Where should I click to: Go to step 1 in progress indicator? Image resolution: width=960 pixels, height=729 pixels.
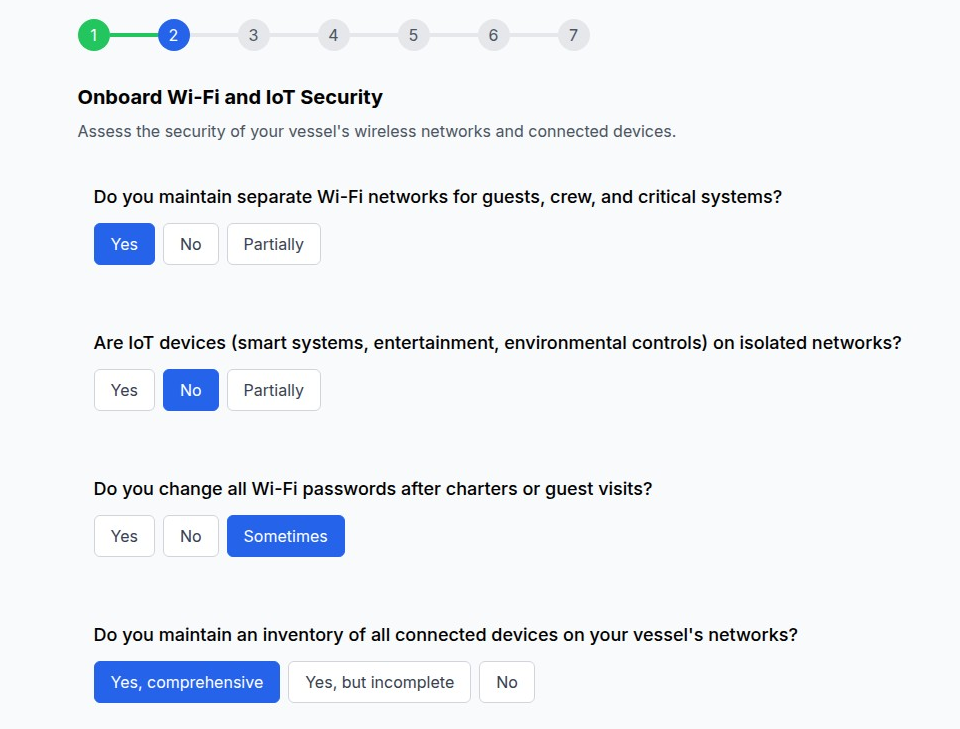94,35
